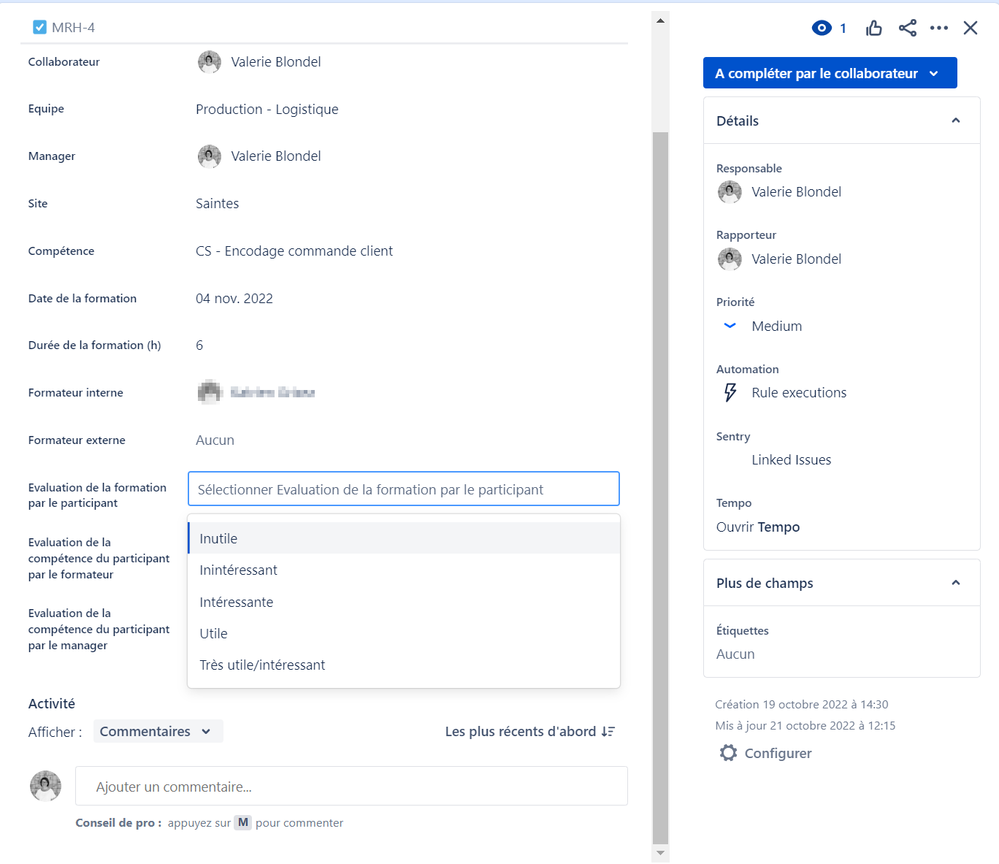999x864 pixels.
Task: Open the 'A compléter par le collaborateur' status dropdown
Action: (x=829, y=72)
